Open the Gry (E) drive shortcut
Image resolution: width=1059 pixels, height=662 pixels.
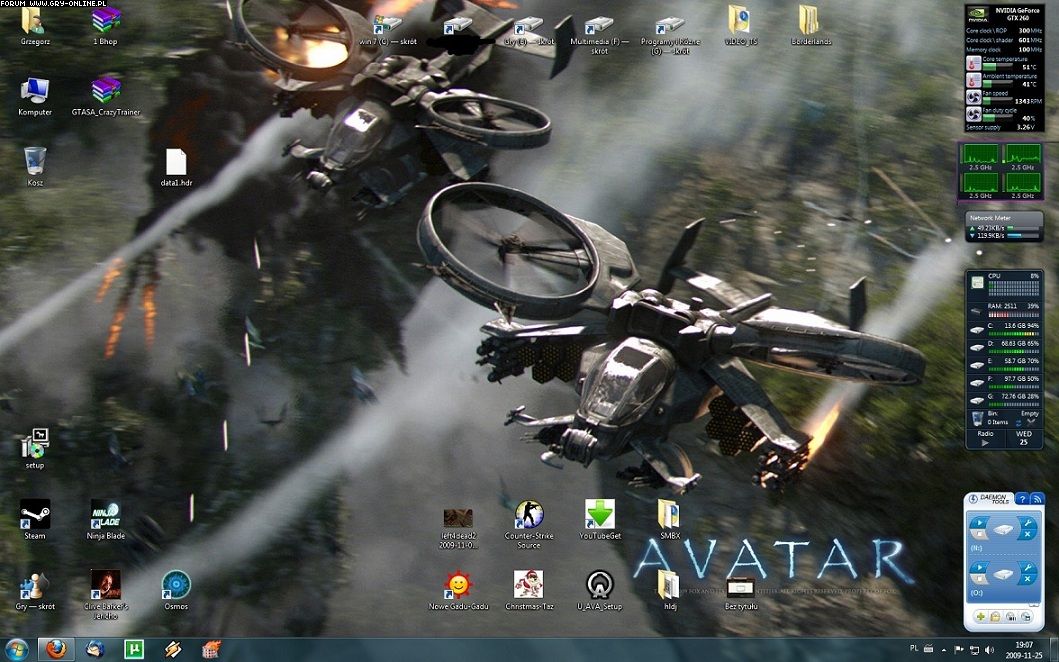coord(529,30)
